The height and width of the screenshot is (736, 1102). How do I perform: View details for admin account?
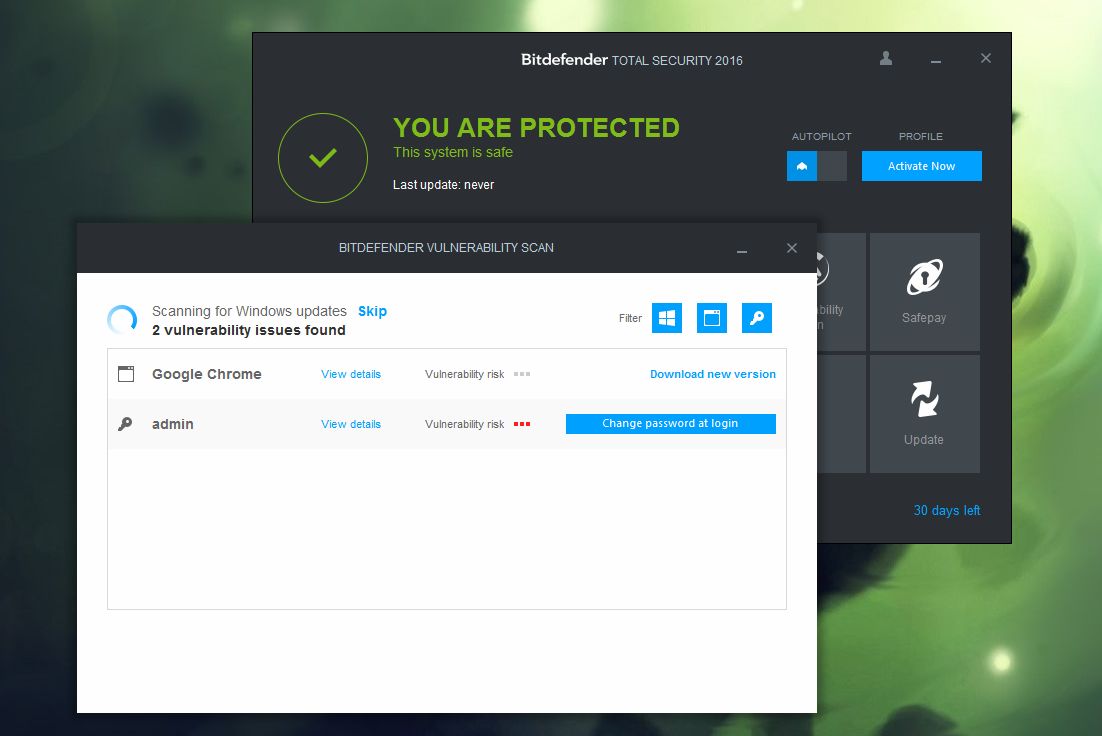click(351, 424)
